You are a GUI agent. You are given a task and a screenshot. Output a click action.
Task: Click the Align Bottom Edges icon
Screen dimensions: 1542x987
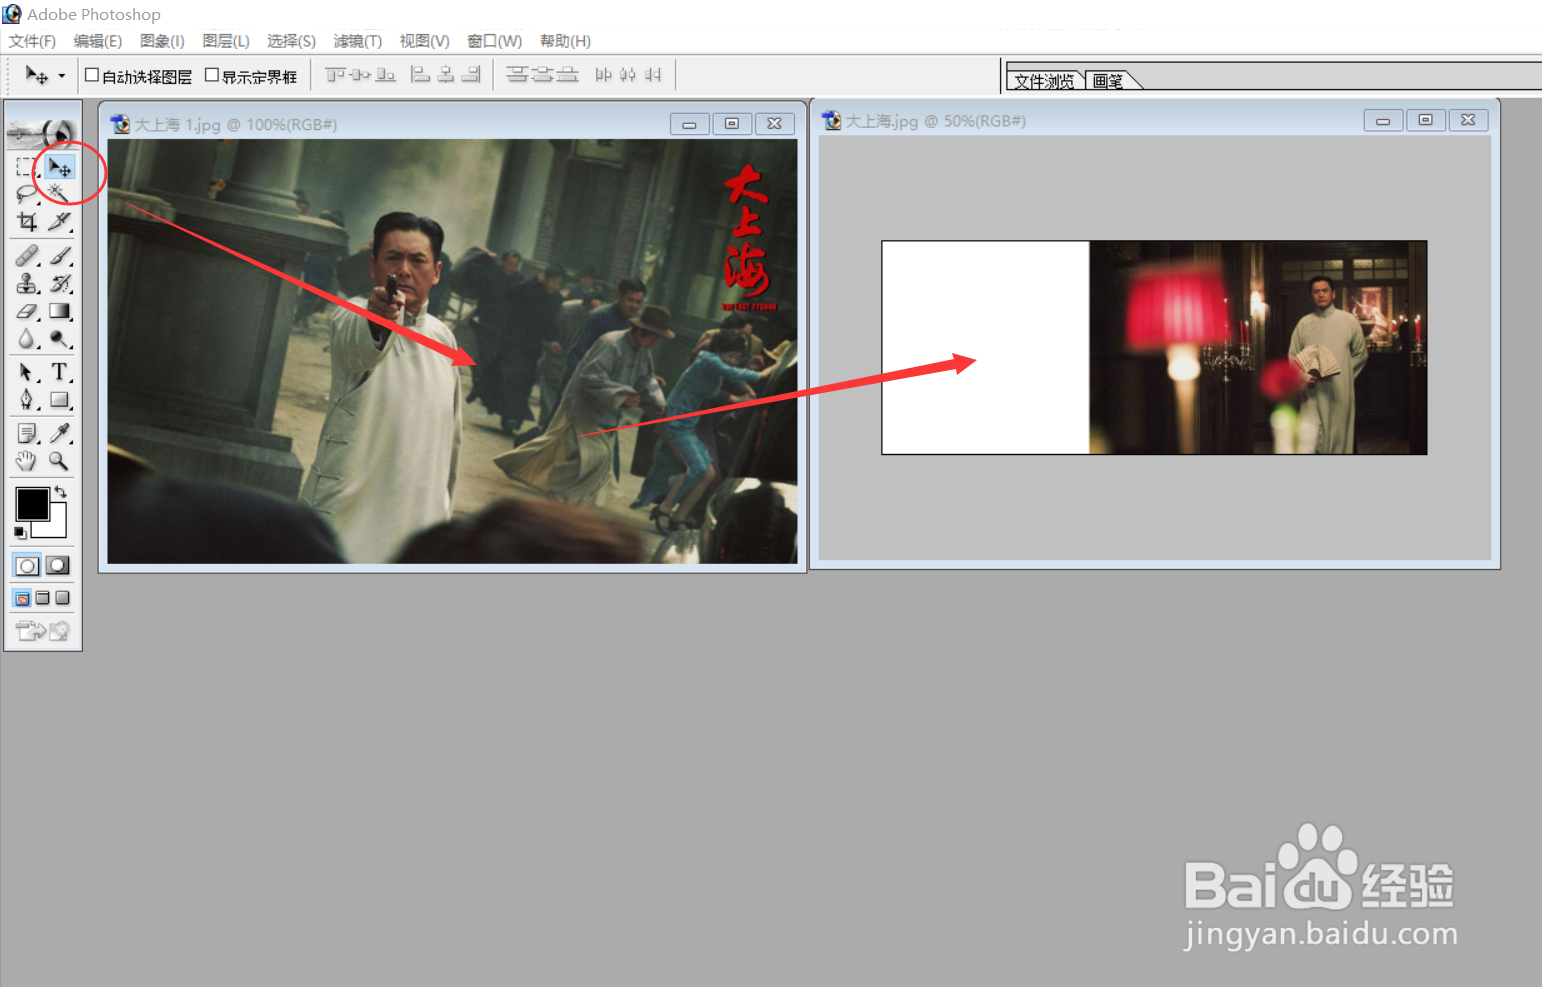(386, 75)
